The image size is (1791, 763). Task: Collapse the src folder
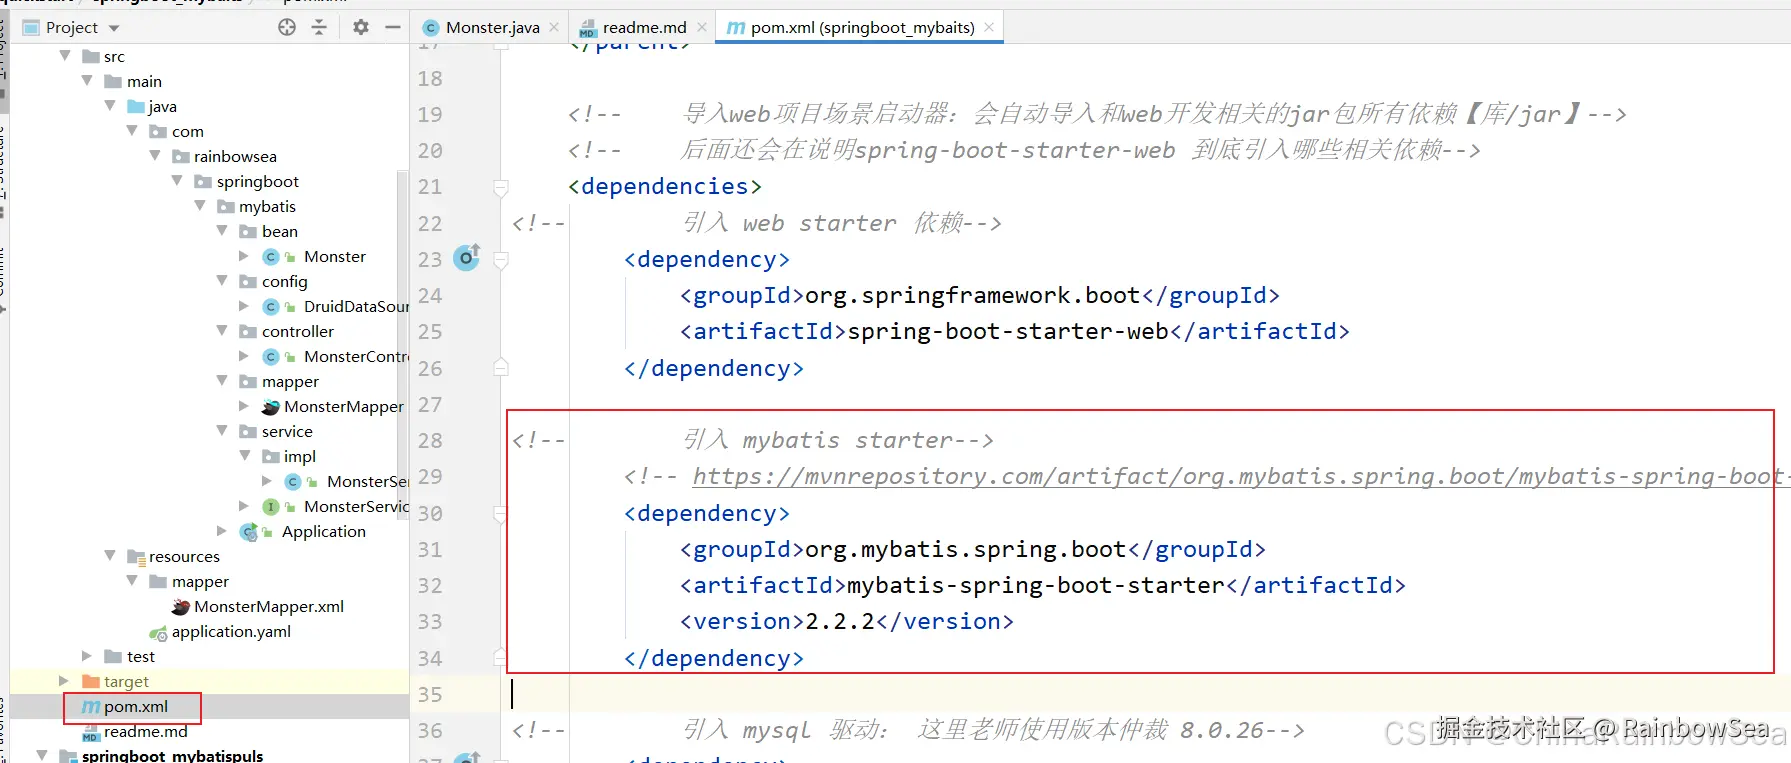click(x=65, y=56)
